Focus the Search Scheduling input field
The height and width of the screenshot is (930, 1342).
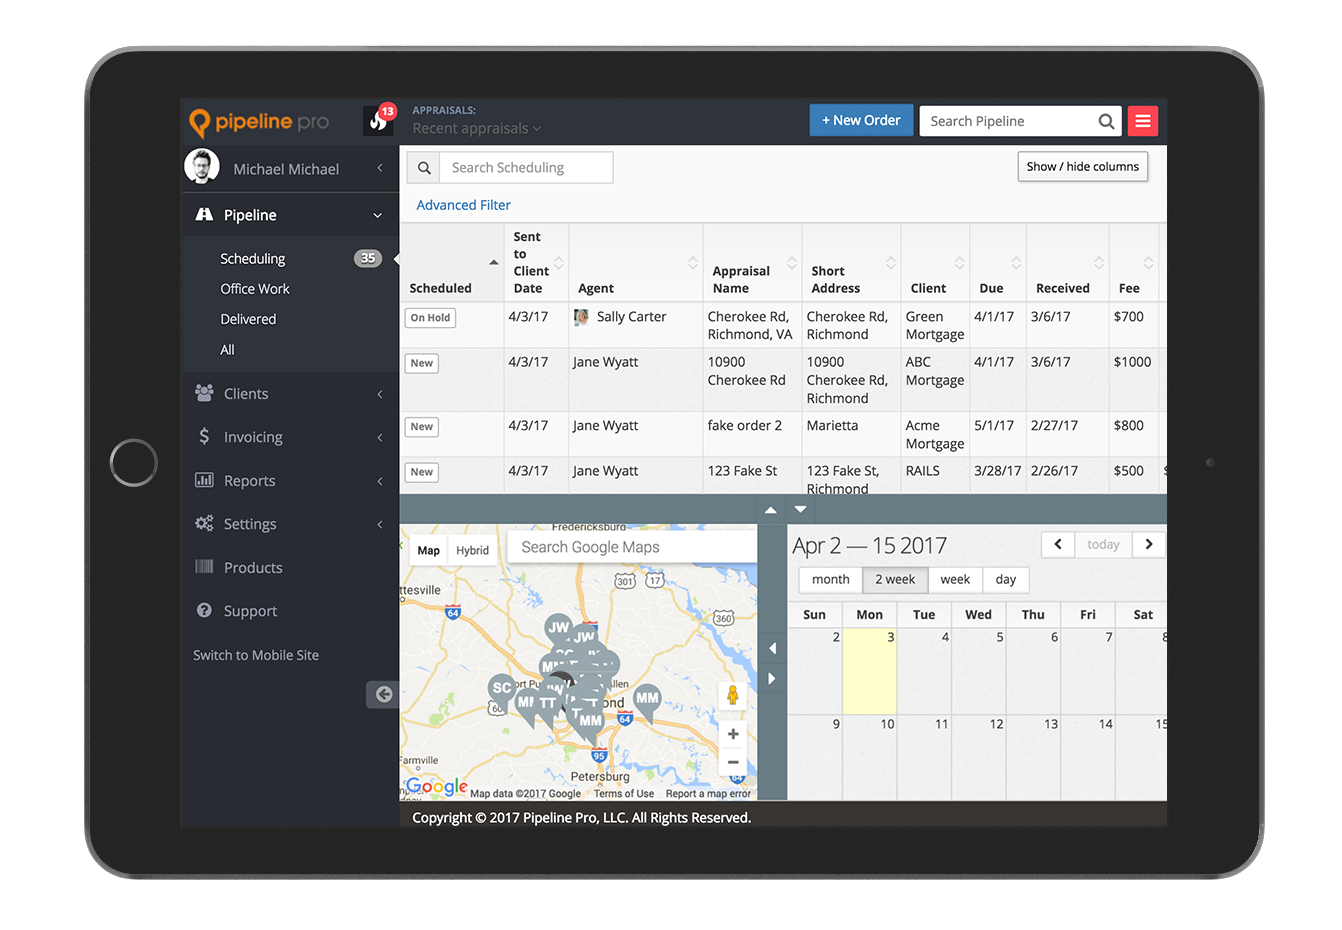tap(526, 168)
